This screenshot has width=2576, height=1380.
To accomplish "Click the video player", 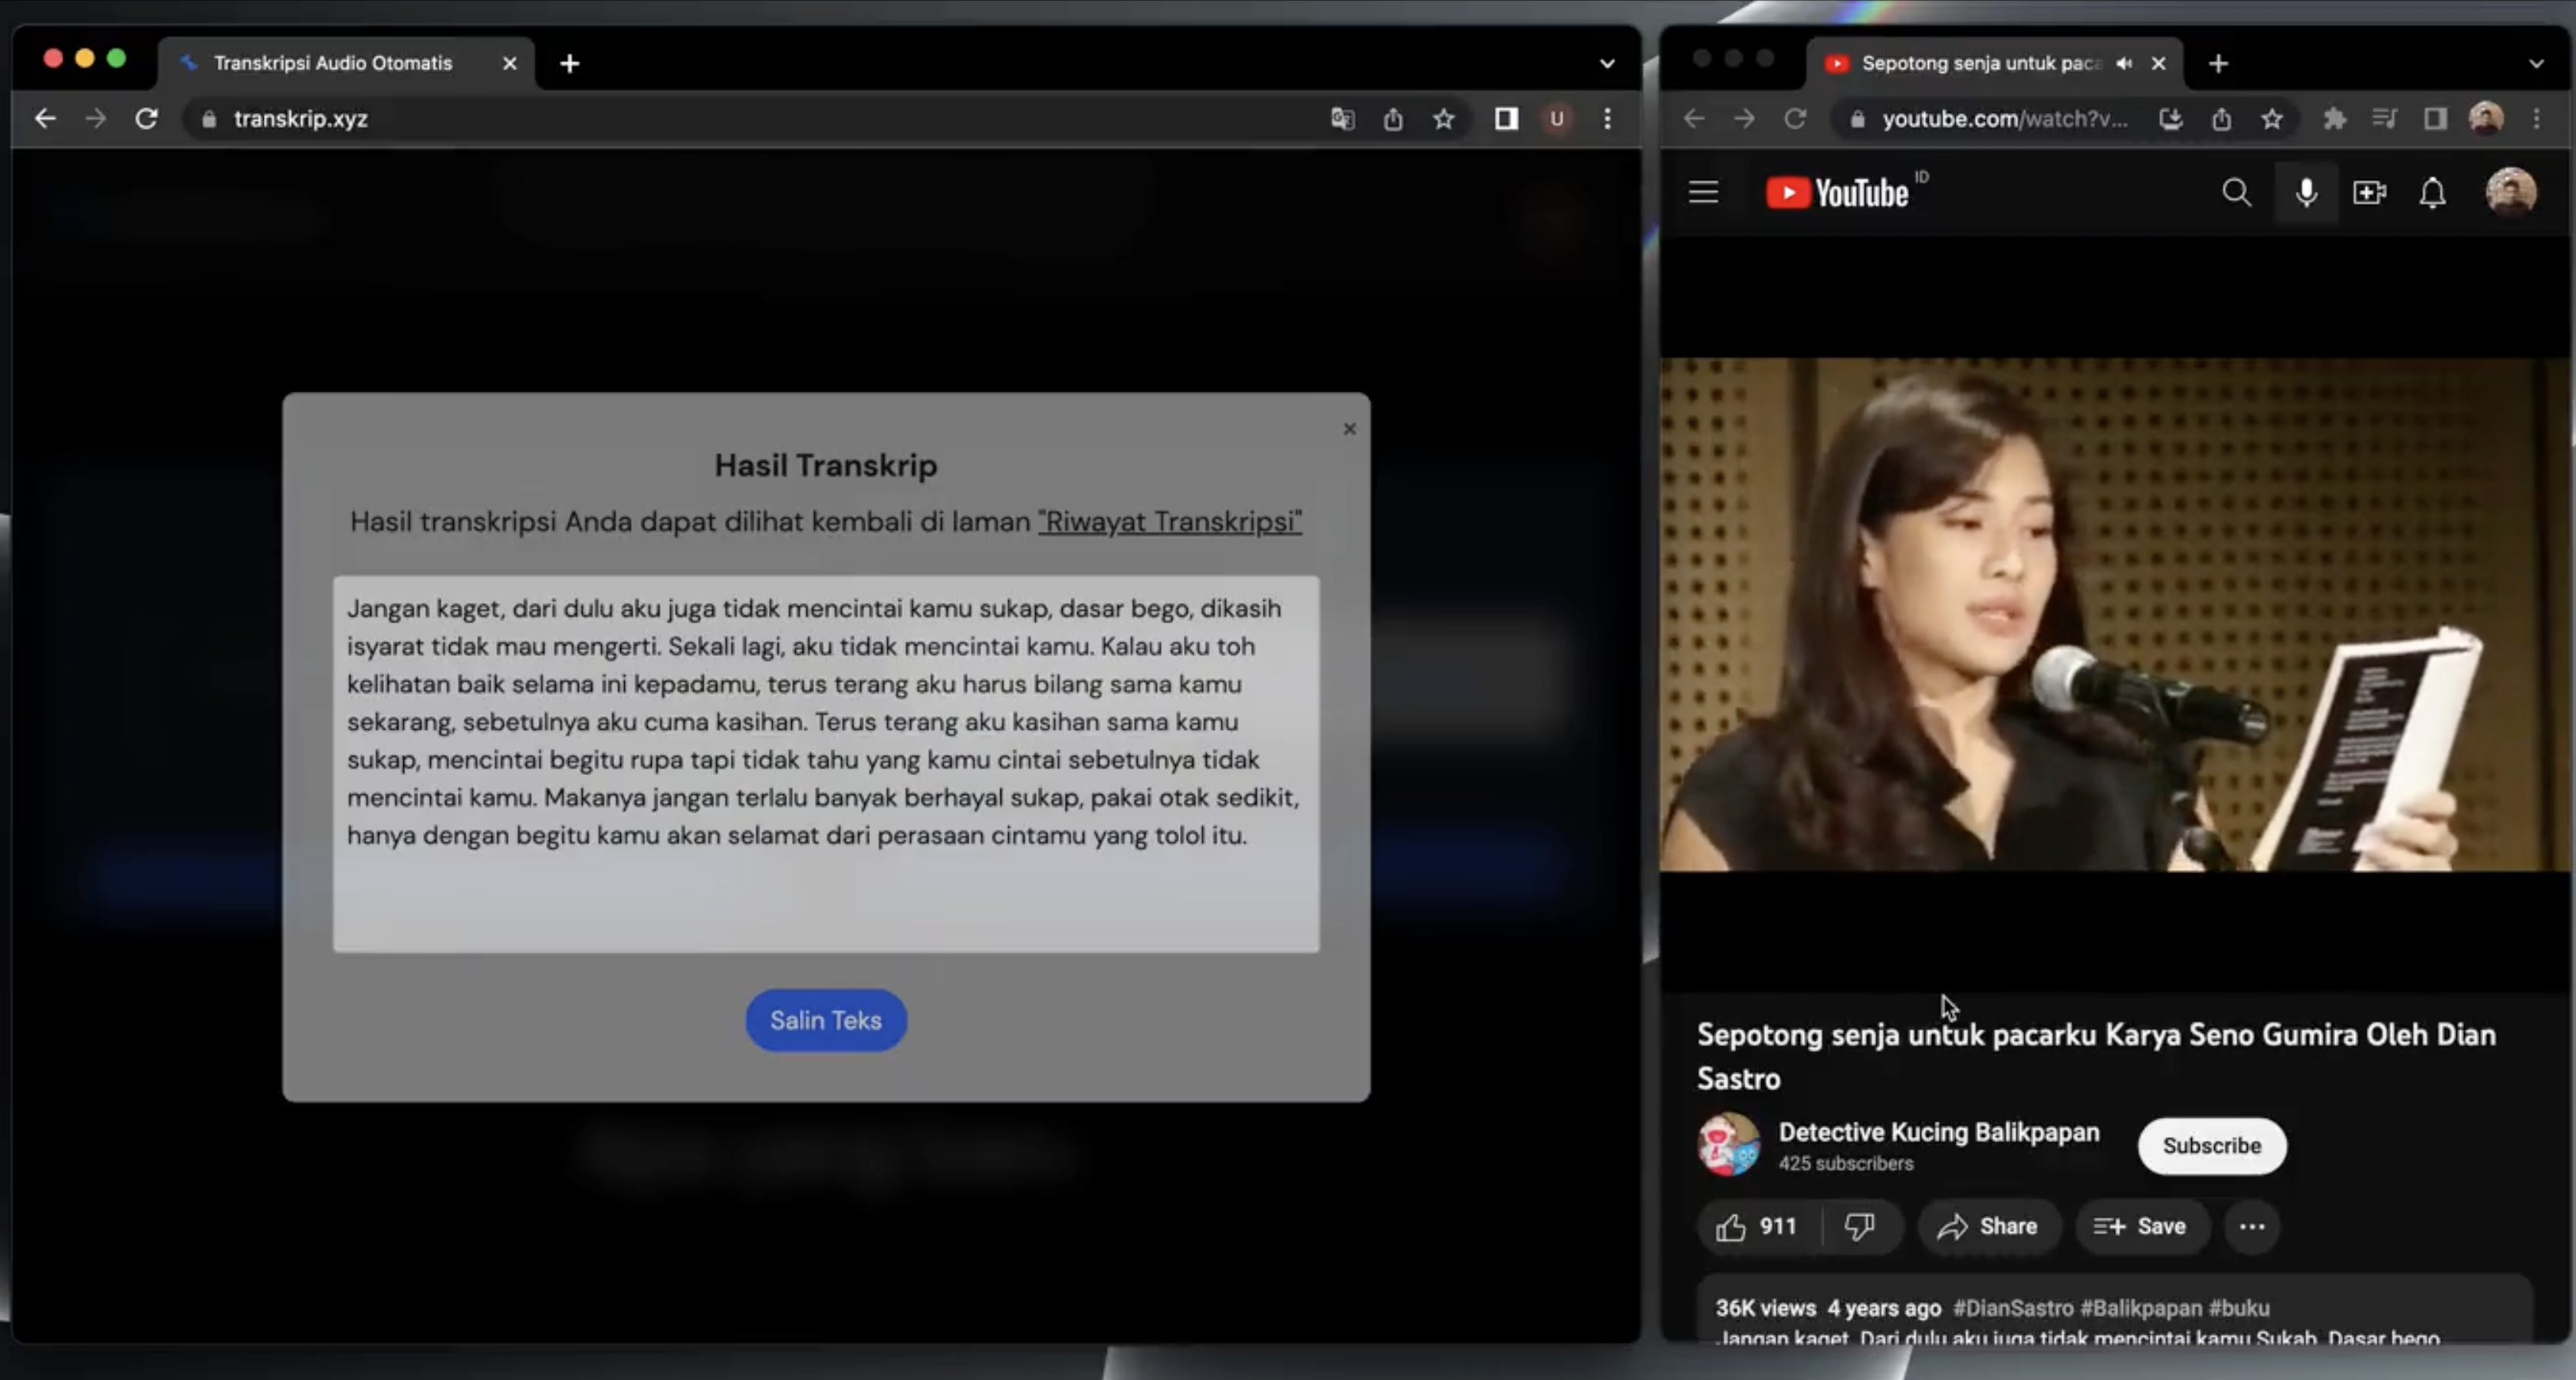I will pyautogui.click(x=2114, y=614).
